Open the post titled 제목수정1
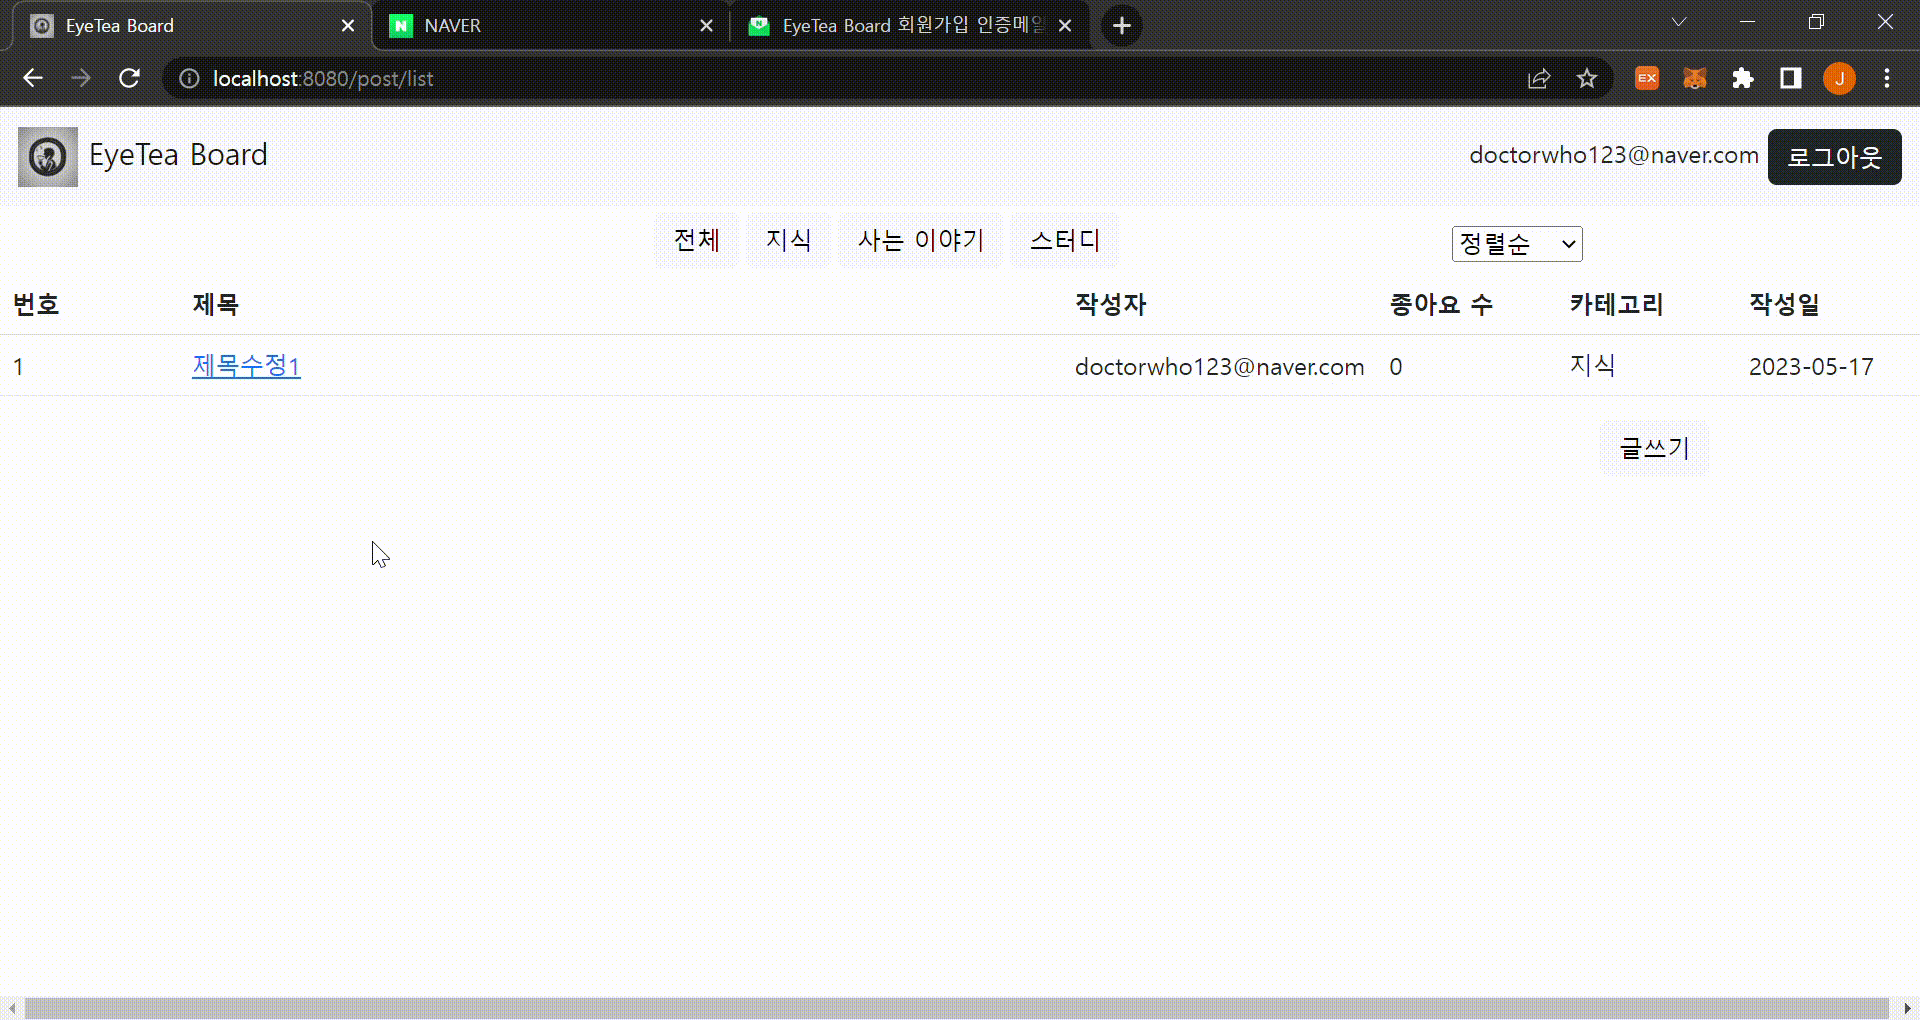1920x1020 pixels. click(x=245, y=367)
